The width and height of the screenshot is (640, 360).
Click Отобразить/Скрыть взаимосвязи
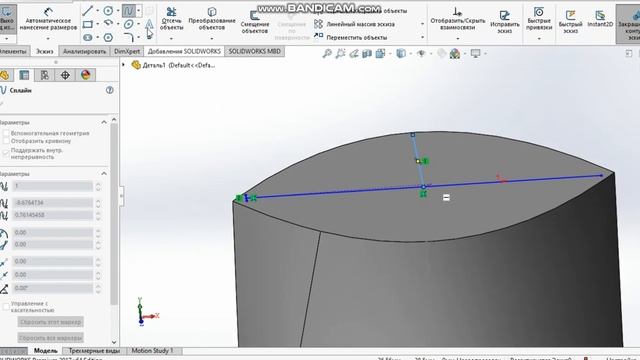(458, 19)
